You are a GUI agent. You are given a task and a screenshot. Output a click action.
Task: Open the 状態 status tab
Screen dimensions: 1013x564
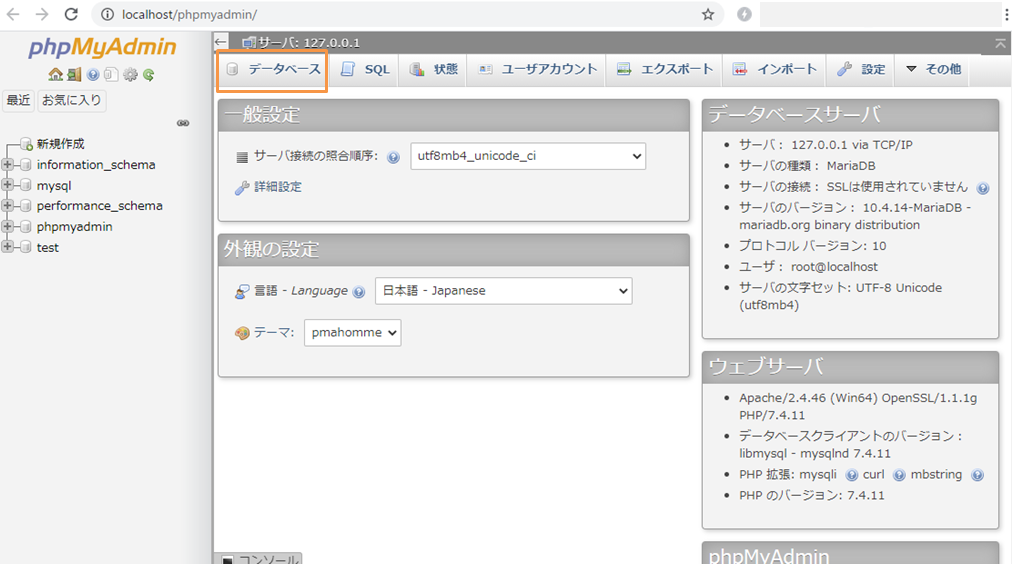(x=434, y=69)
